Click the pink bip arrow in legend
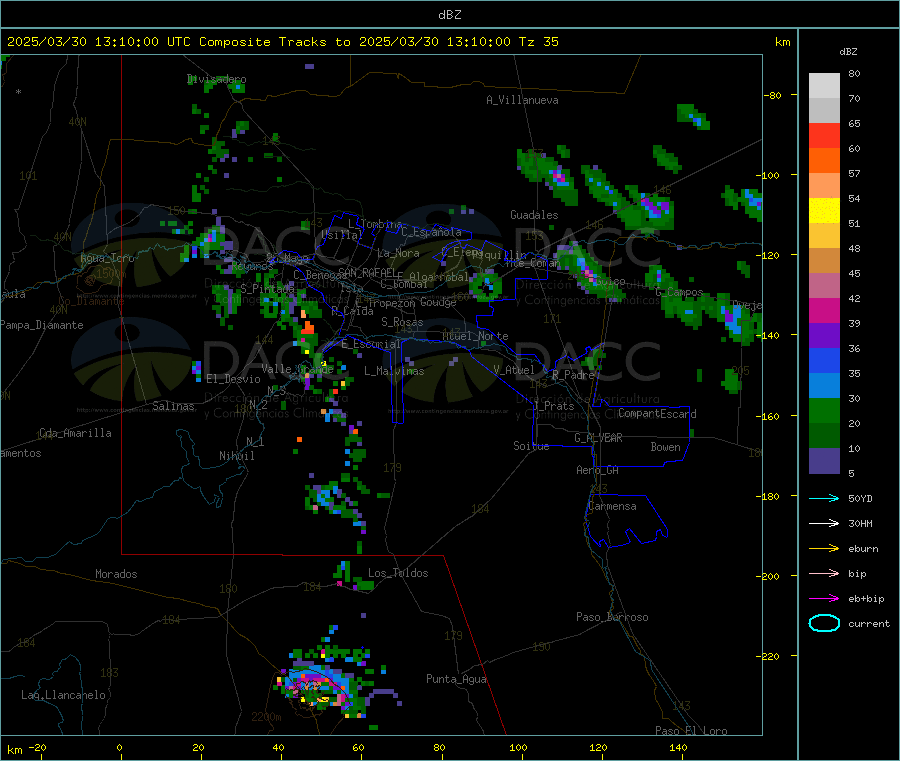Viewport: 900px width, 761px height. 824,573
